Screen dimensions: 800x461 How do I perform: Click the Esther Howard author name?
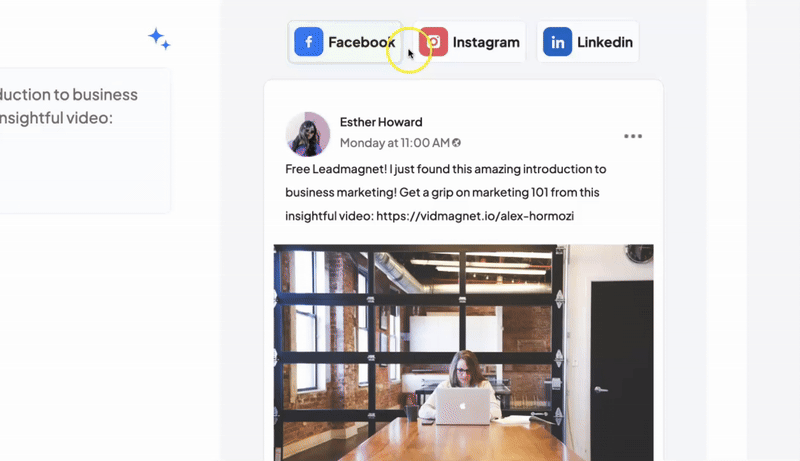pos(381,122)
